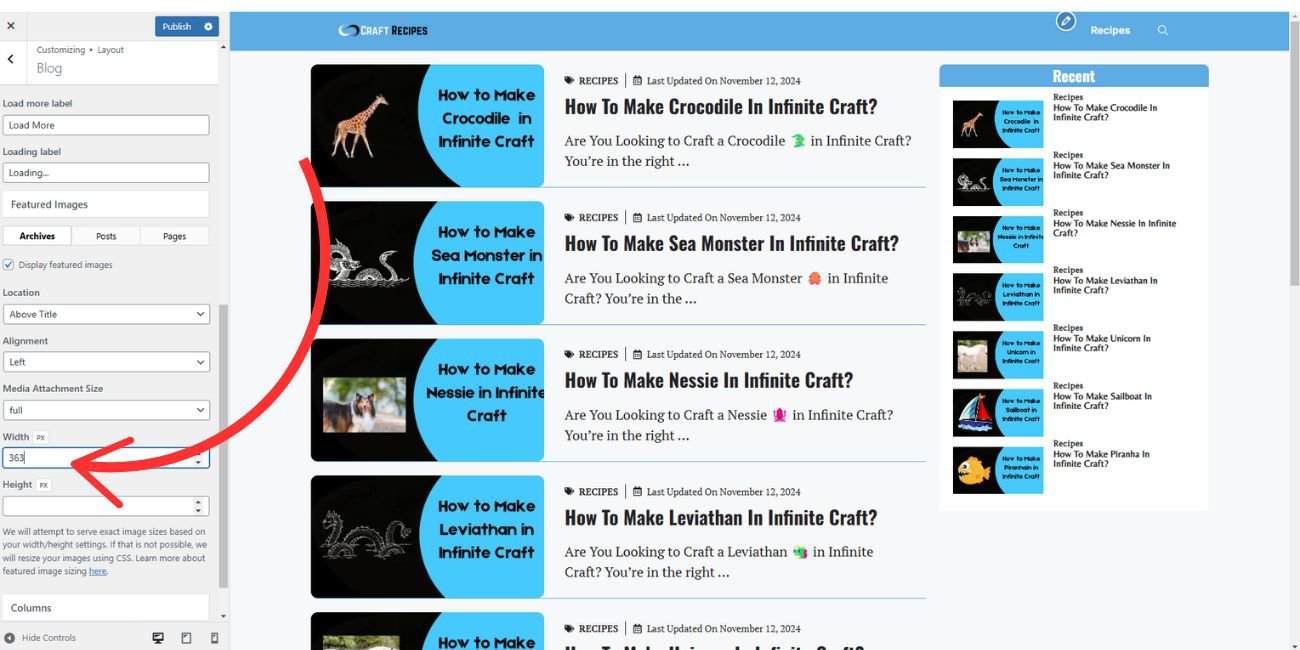This screenshot has height=650, width=1300.
Task: Click RECIPES category on Leviathan post
Action: [x=598, y=491]
